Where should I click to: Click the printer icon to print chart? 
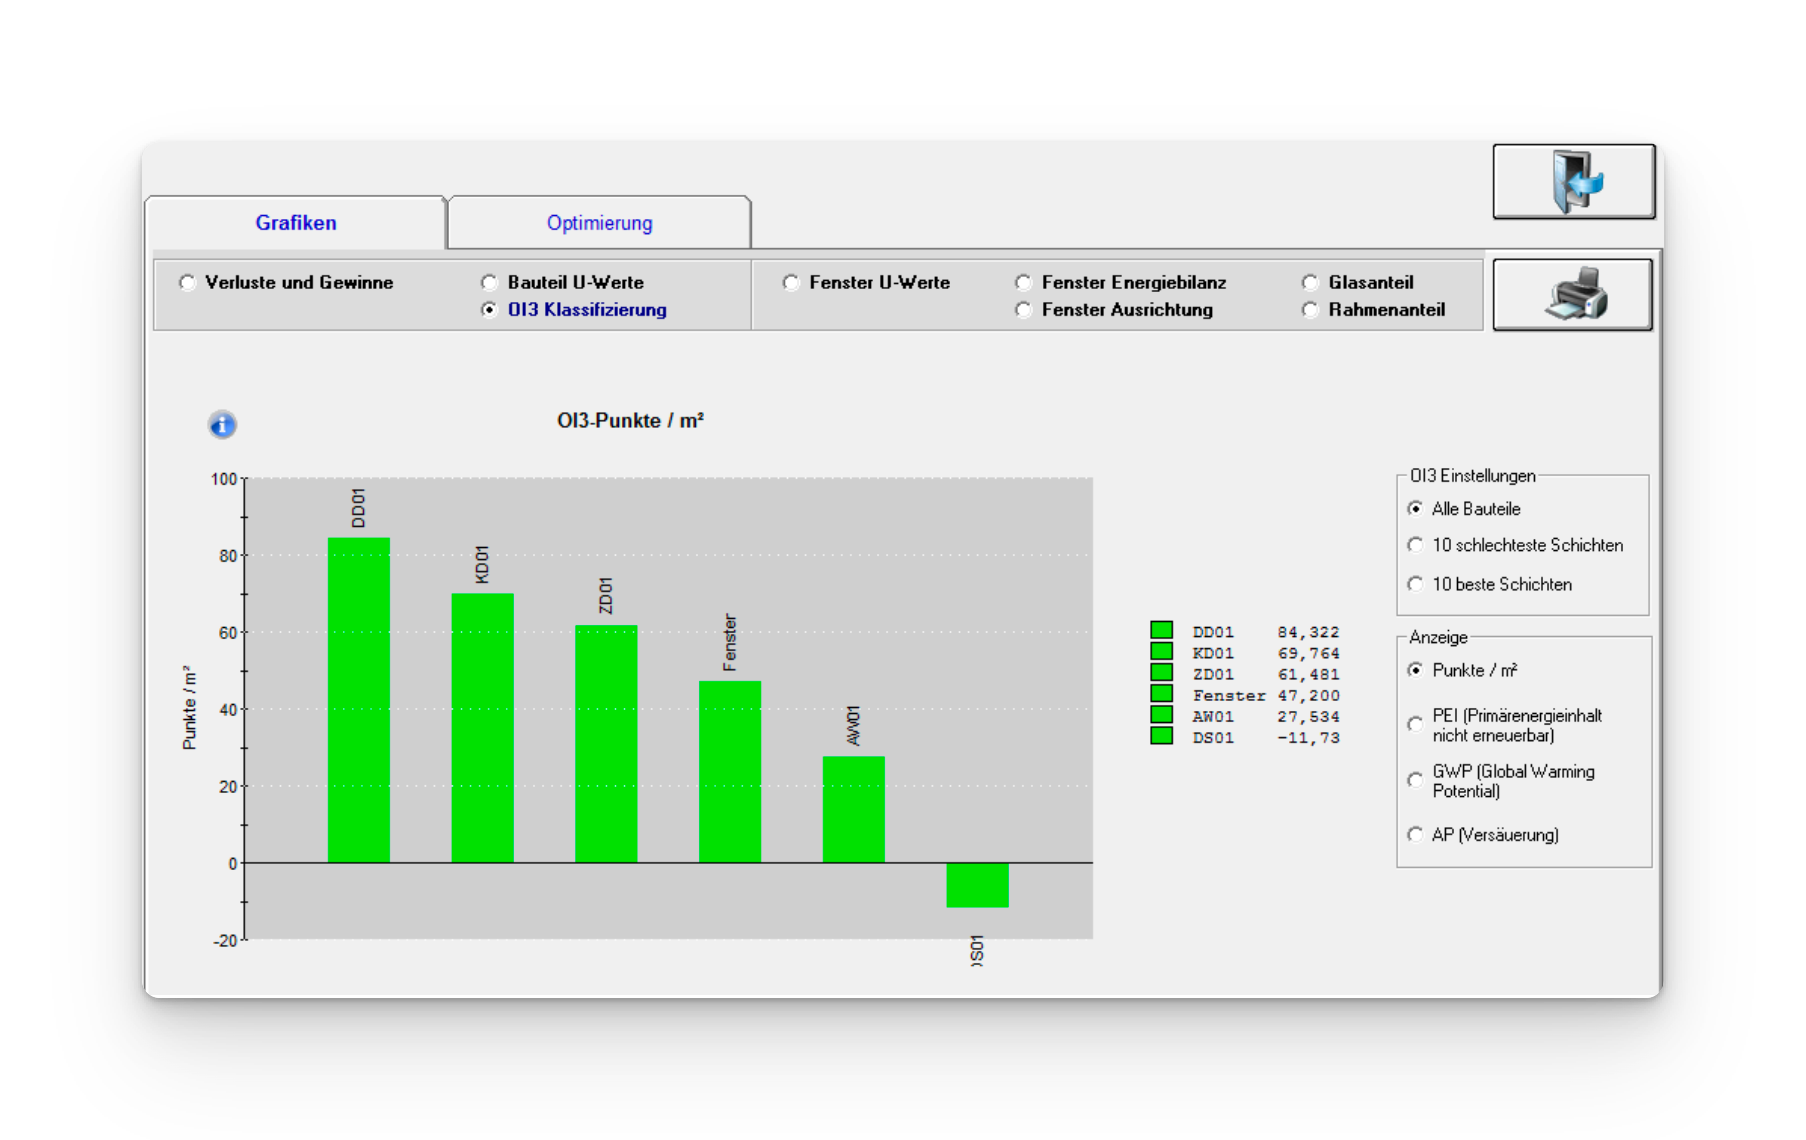click(1572, 294)
